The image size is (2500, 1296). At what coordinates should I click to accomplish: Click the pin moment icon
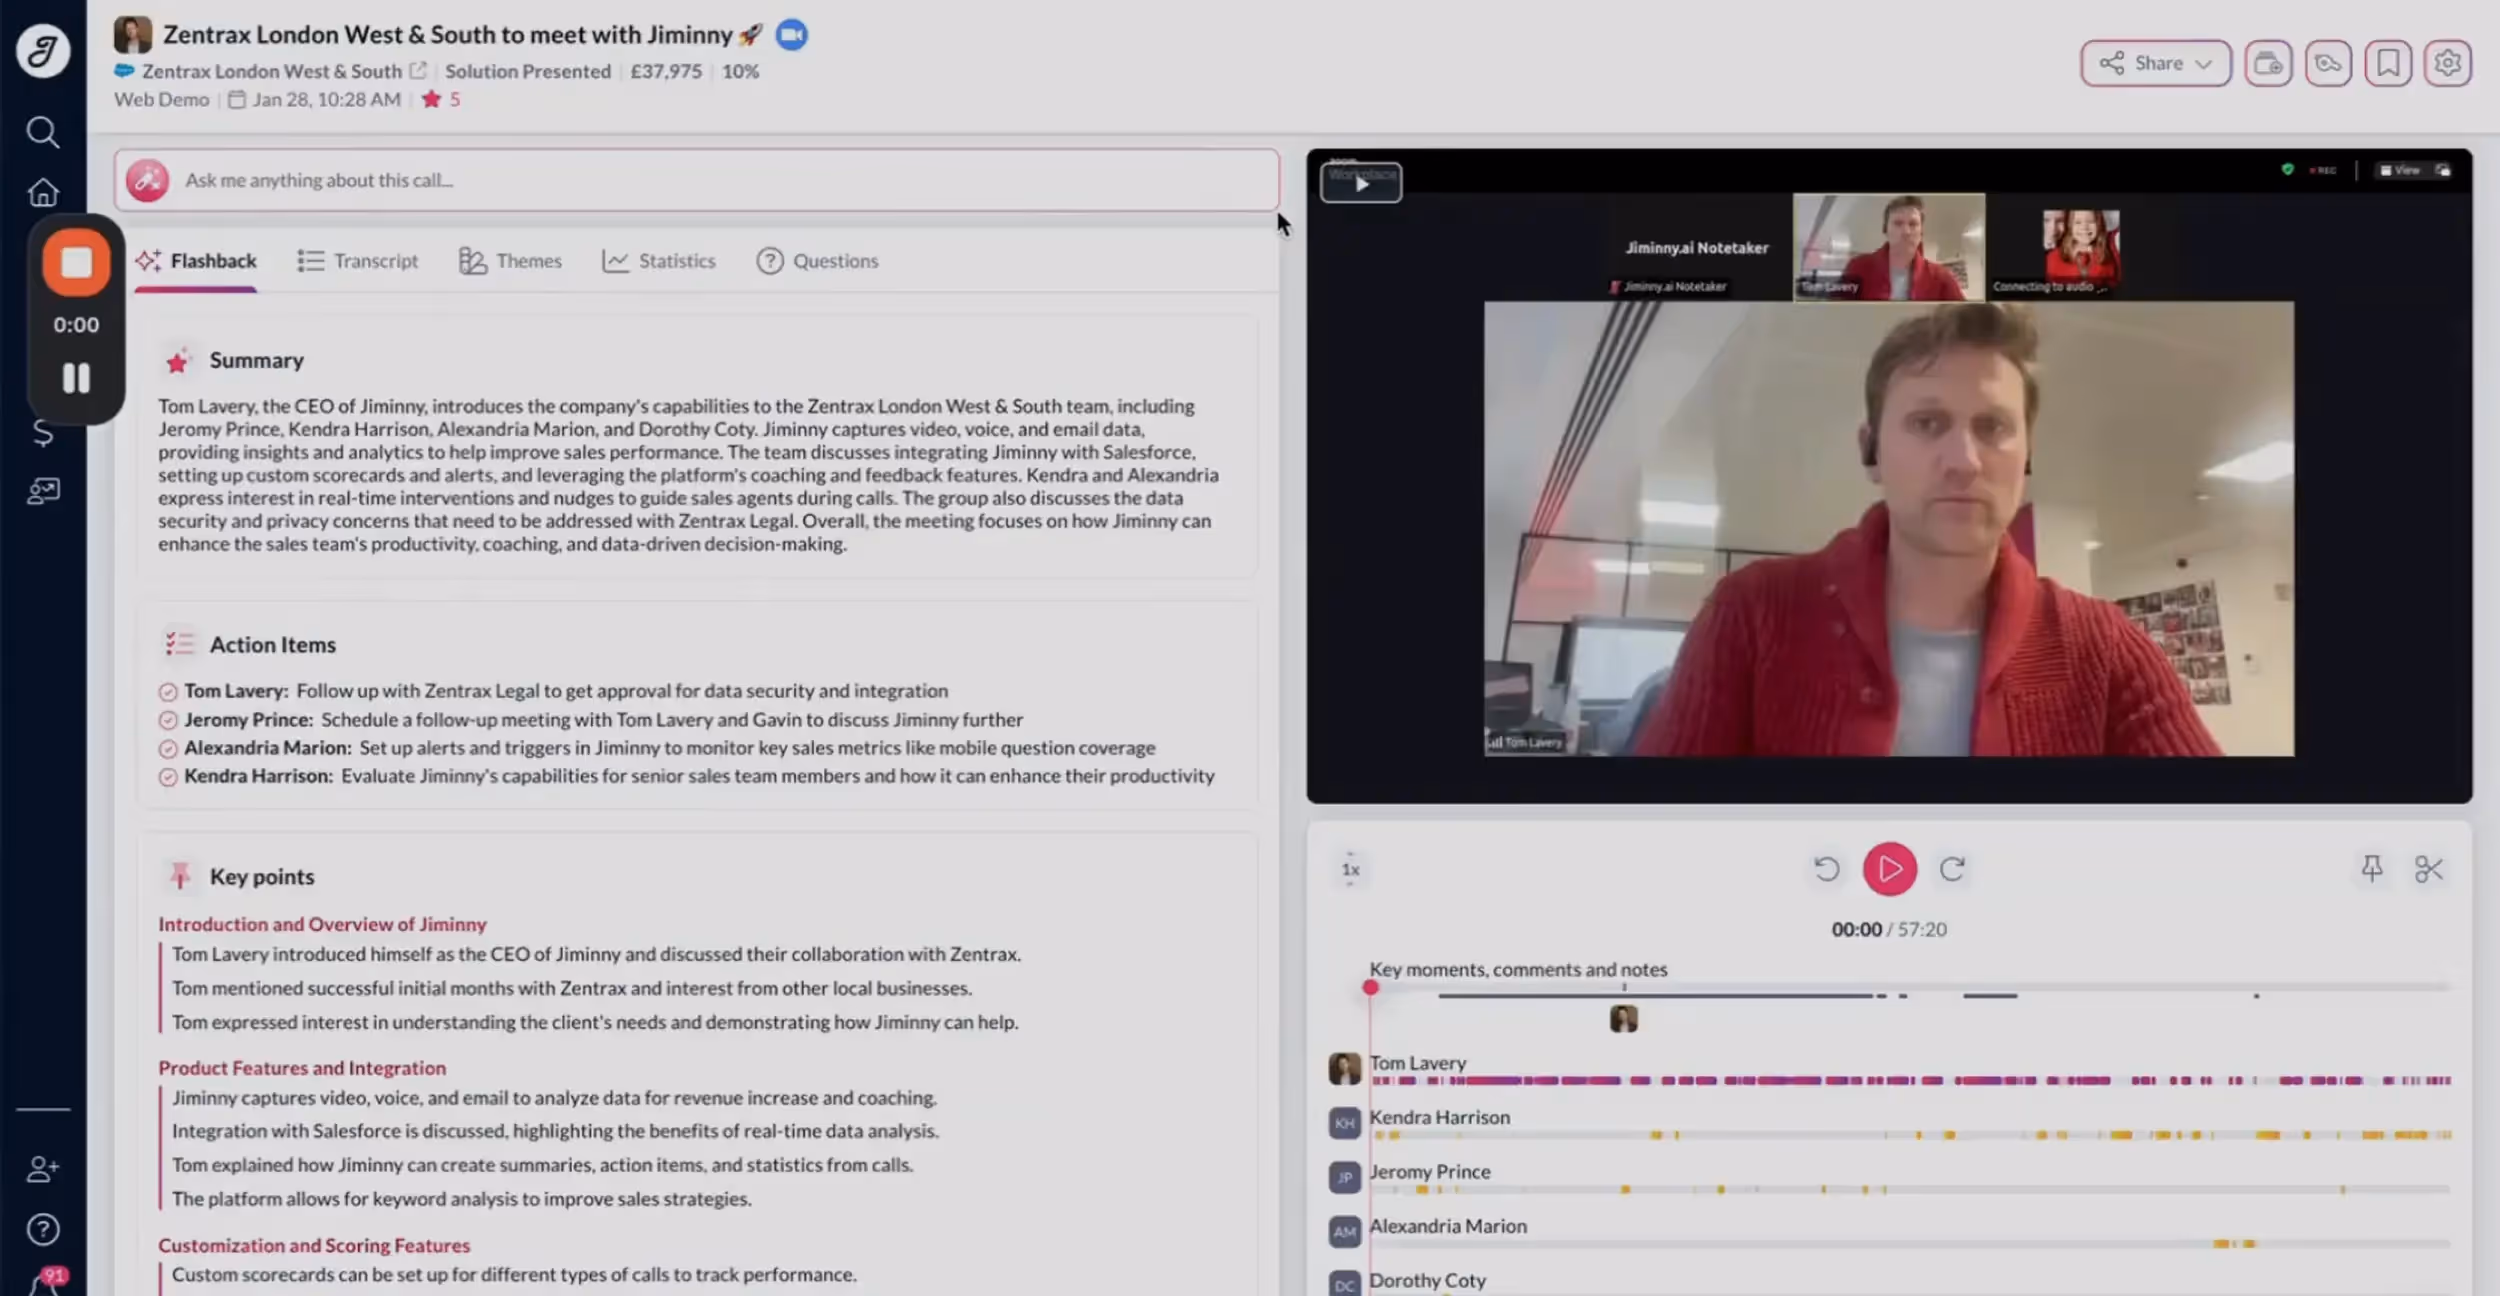(2371, 868)
